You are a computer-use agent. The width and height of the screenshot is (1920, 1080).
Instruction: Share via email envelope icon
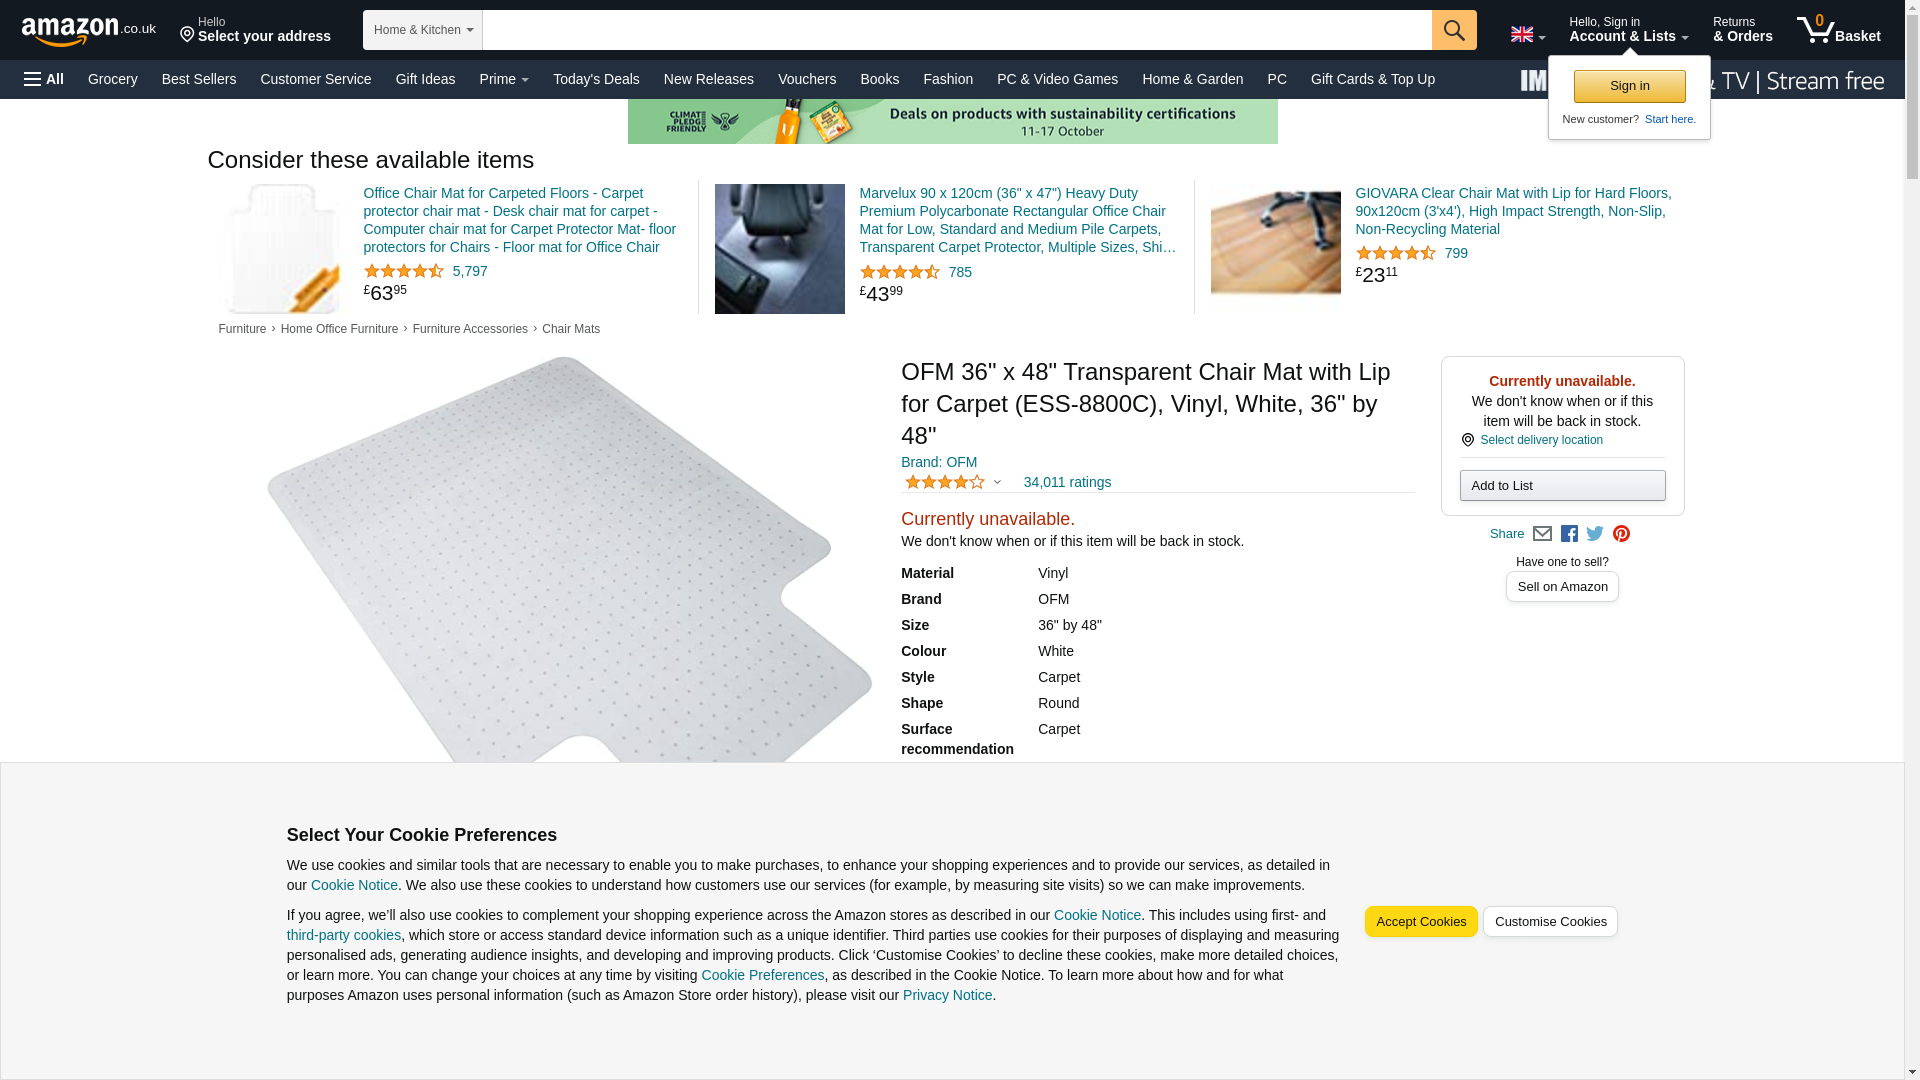pos(1542,534)
